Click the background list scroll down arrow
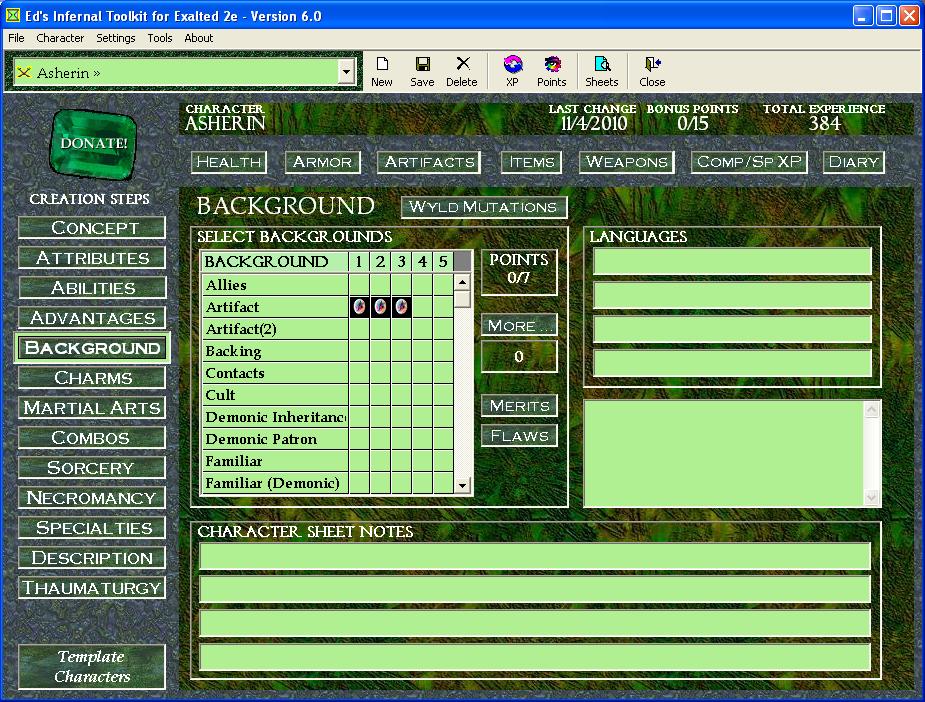The width and height of the screenshot is (925, 702). tap(462, 486)
